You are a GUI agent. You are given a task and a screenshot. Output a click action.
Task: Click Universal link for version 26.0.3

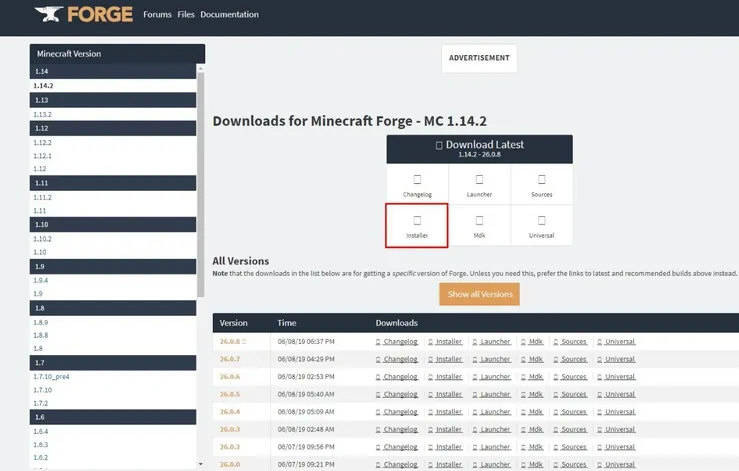pos(620,430)
